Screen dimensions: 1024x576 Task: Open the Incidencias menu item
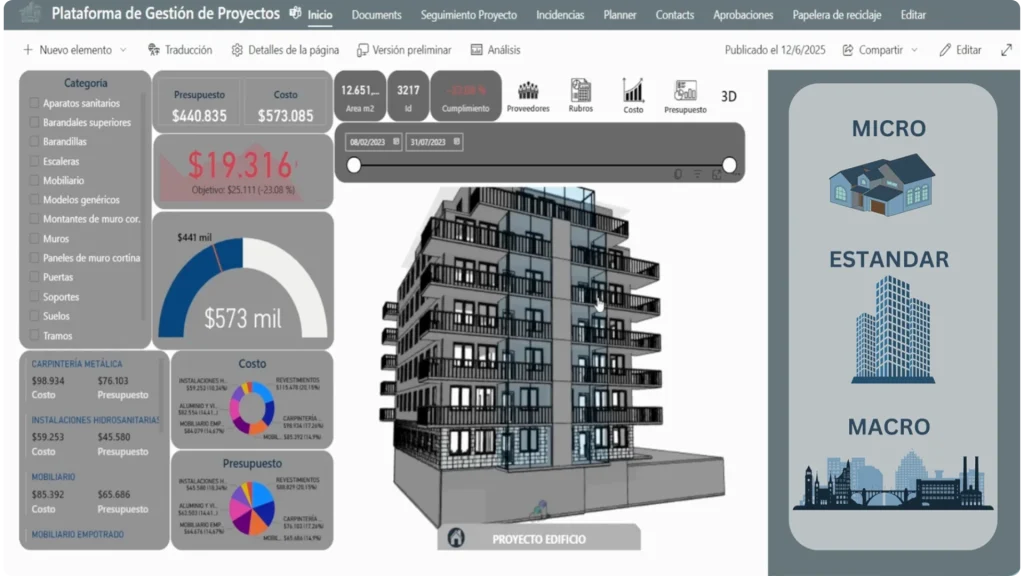coord(560,15)
